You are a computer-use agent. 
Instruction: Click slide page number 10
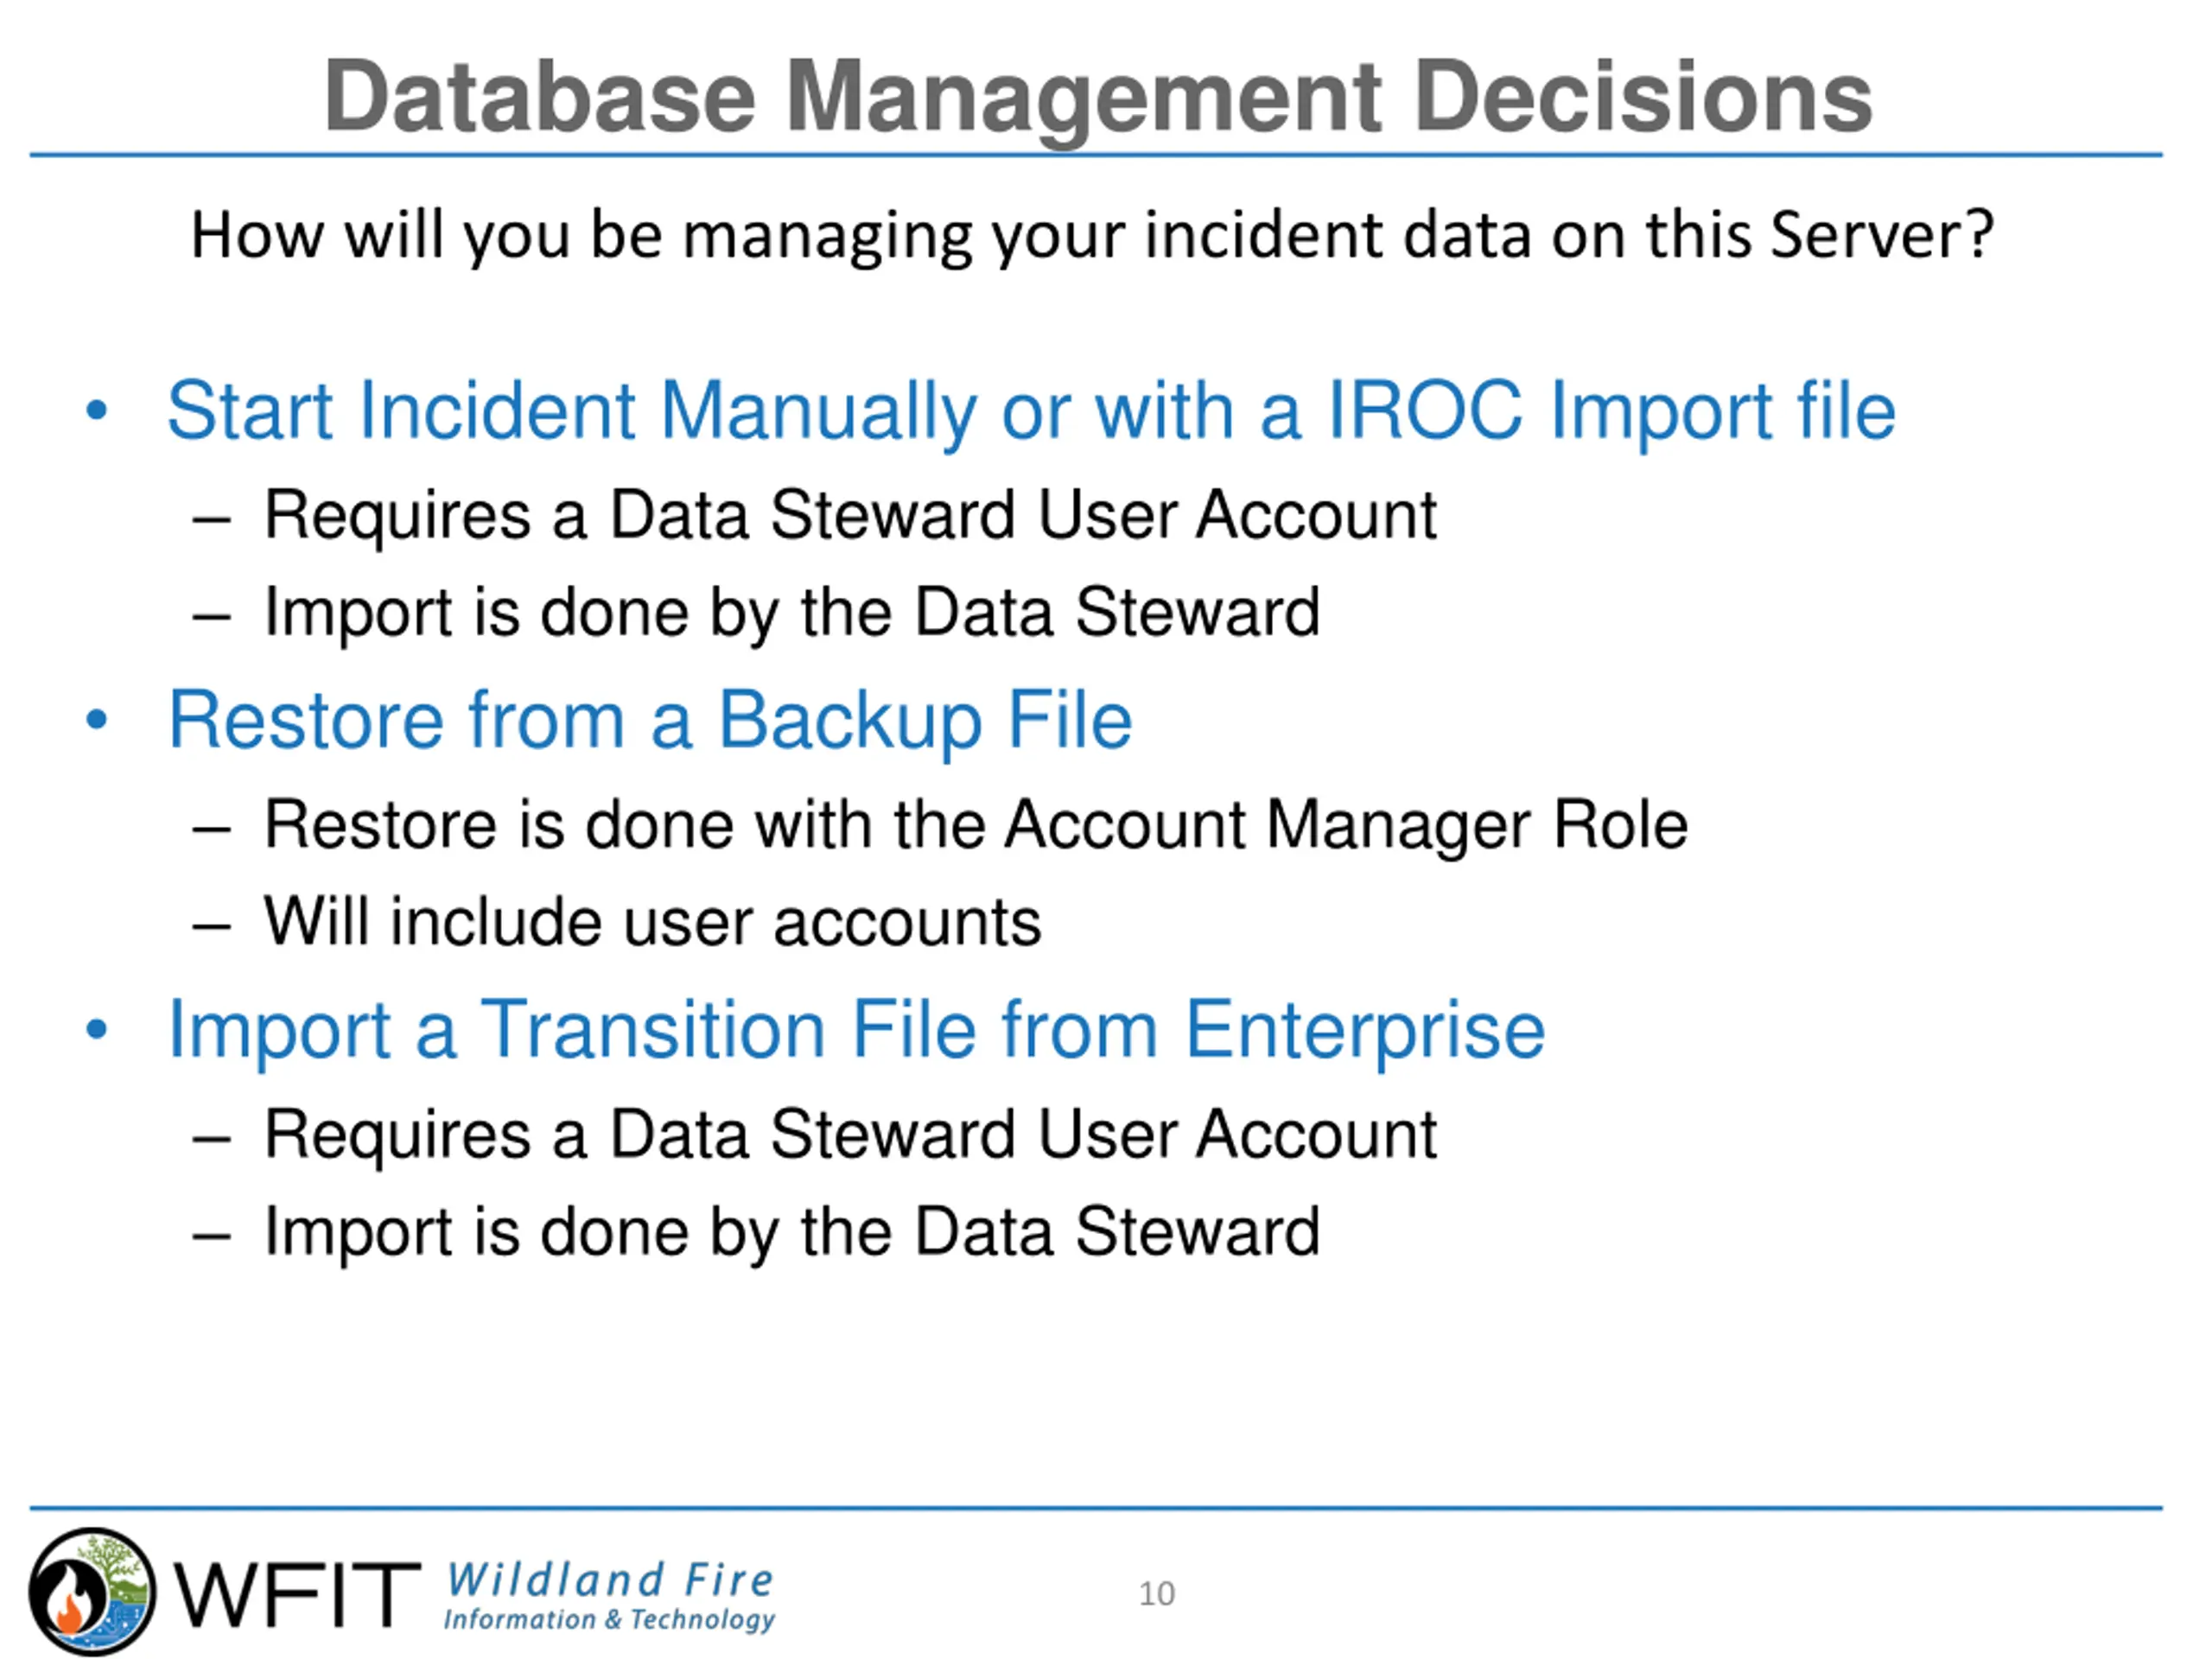click(1156, 1594)
